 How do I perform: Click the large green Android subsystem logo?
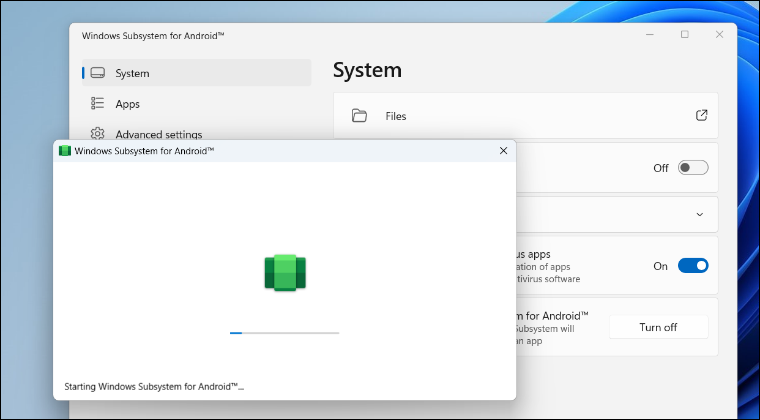point(285,273)
